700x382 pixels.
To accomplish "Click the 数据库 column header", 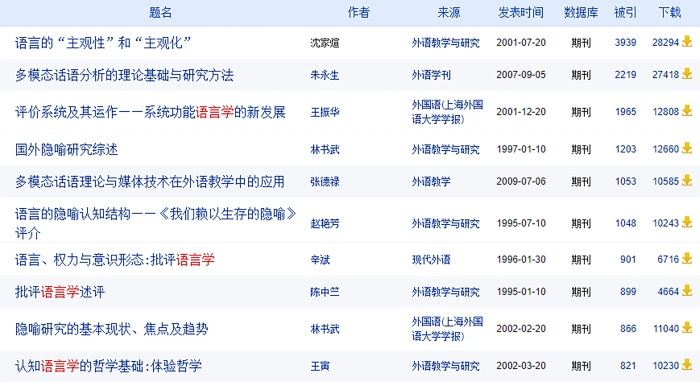I will tap(581, 12).
